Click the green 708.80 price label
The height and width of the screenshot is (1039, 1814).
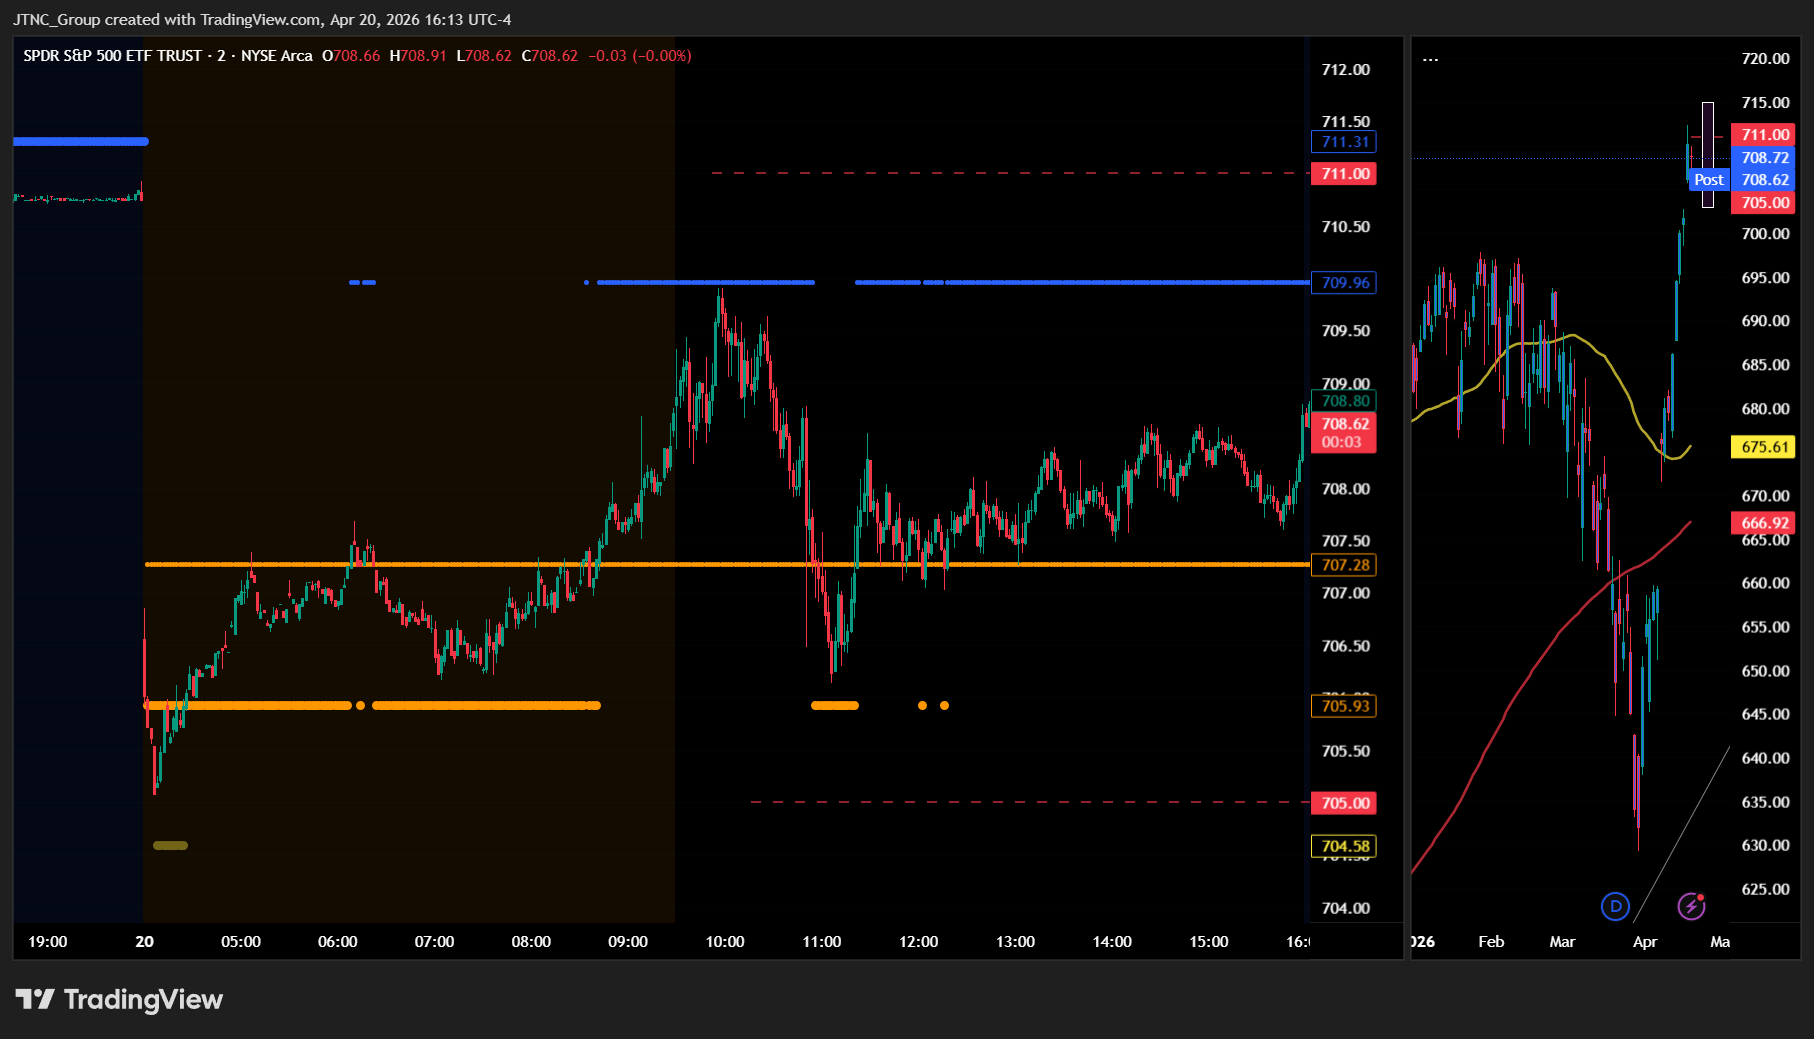[x=1344, y=401]
